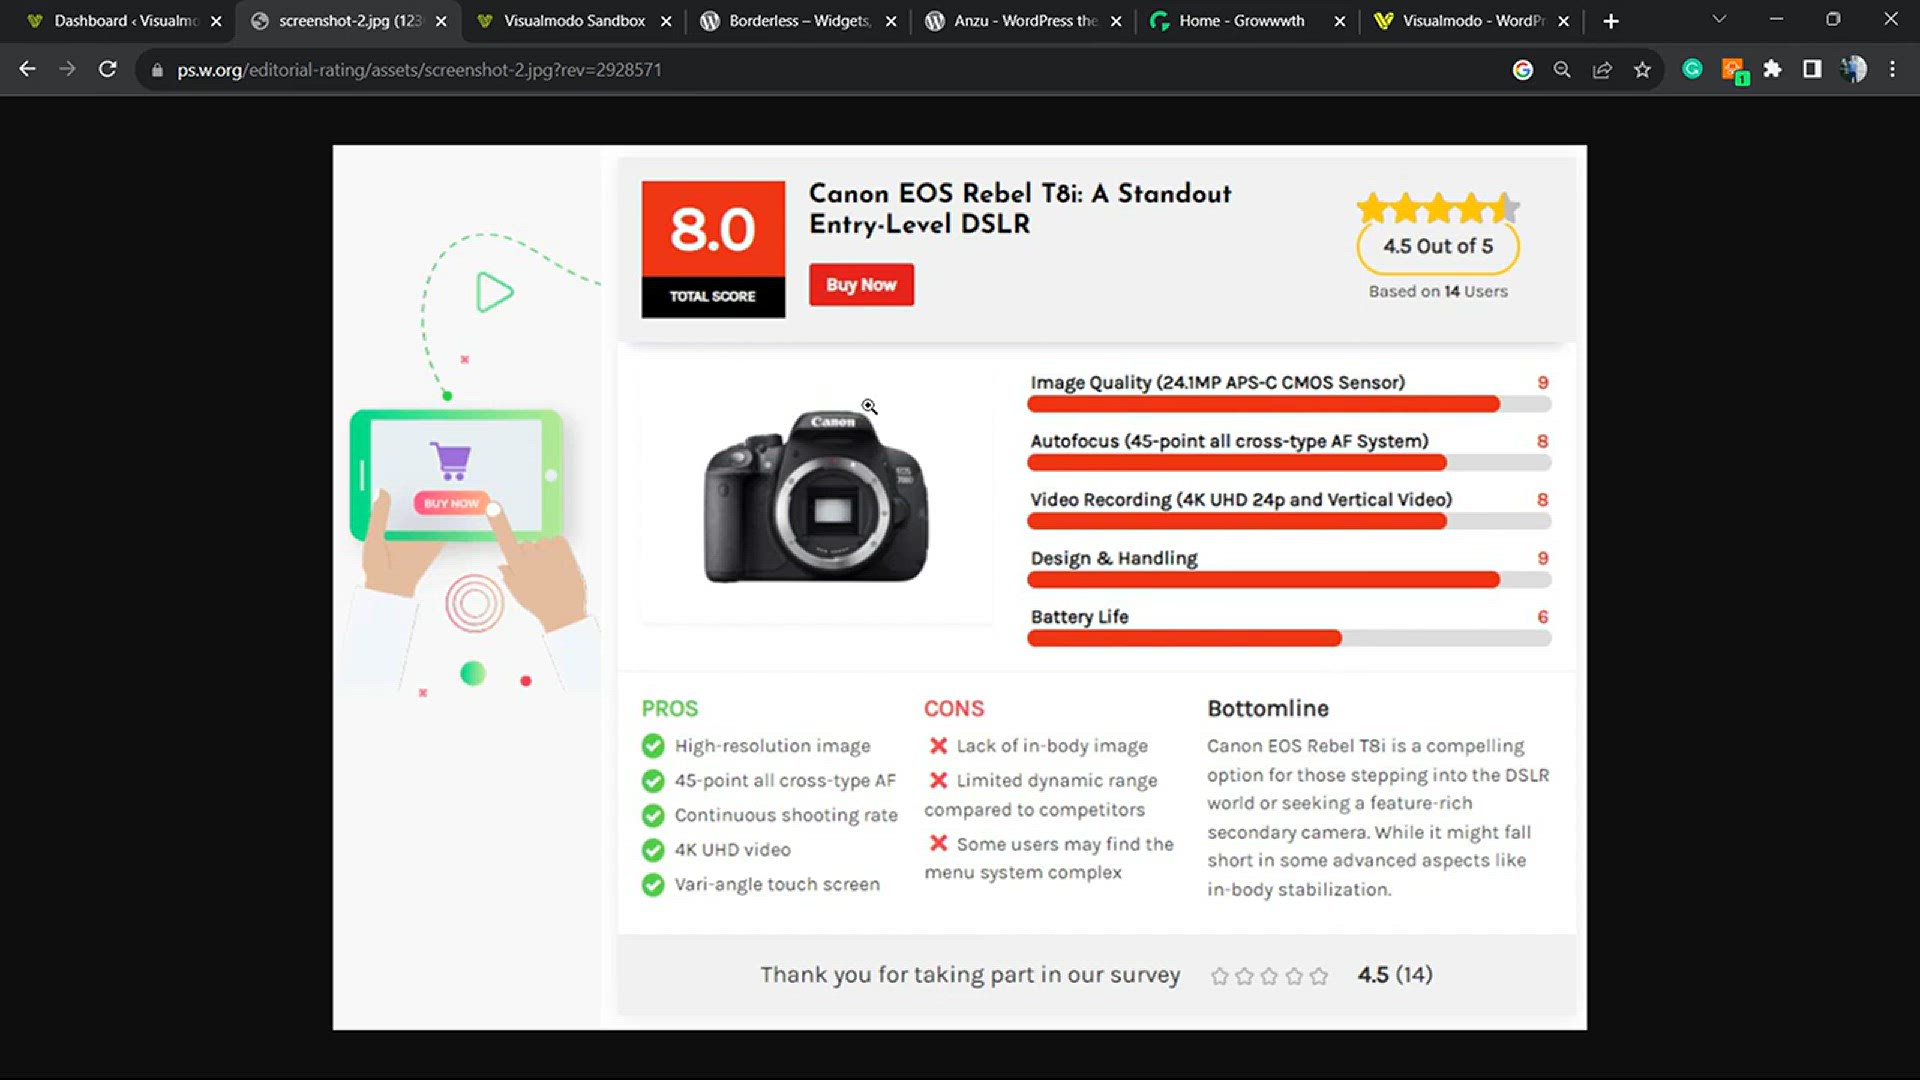Open the Extensions puzzle menu
Screen dimensions: 1920x1080
[1772, 69]
